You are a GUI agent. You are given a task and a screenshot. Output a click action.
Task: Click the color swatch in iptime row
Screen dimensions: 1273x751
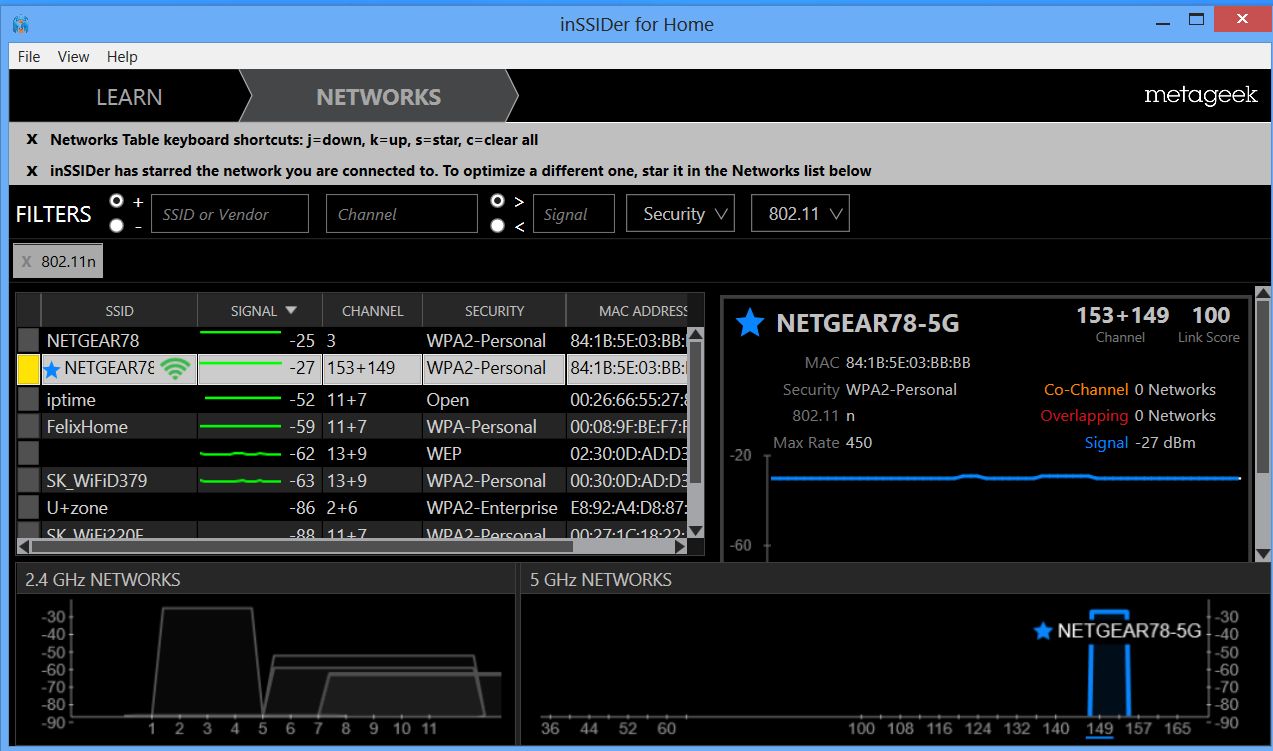[29, 400]
